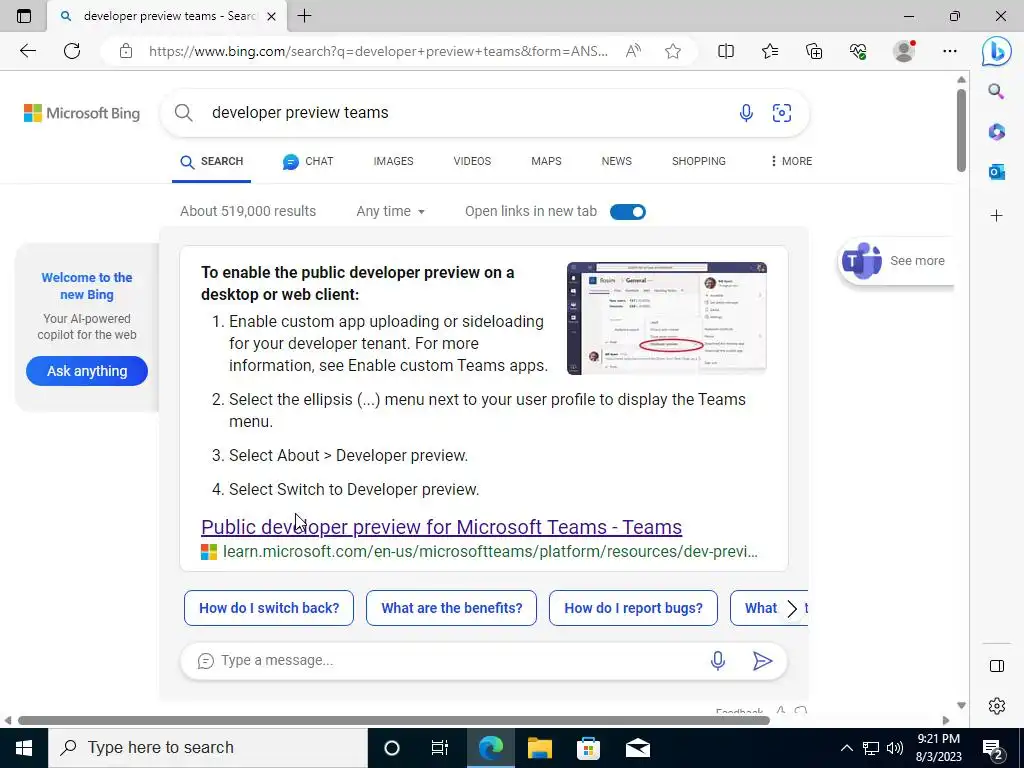Viewport: 1024px width, 768px height.
Task: Open Bing Chat sidebar button
Action: coord(997,52)
